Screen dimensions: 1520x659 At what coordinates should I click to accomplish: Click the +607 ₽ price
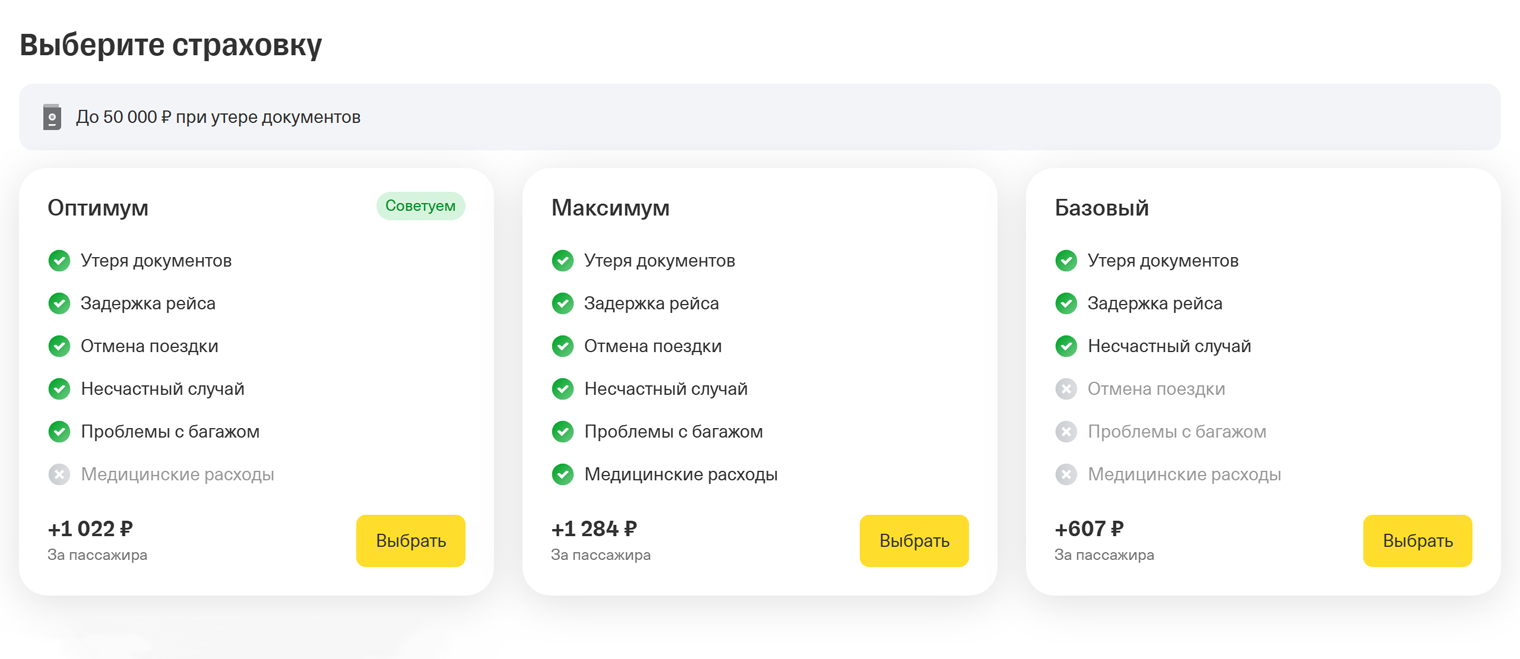[1089, 529]
